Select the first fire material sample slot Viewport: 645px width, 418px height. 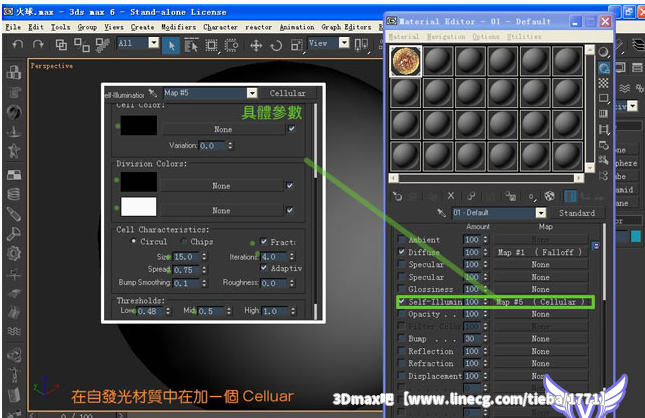click(406, 61)
